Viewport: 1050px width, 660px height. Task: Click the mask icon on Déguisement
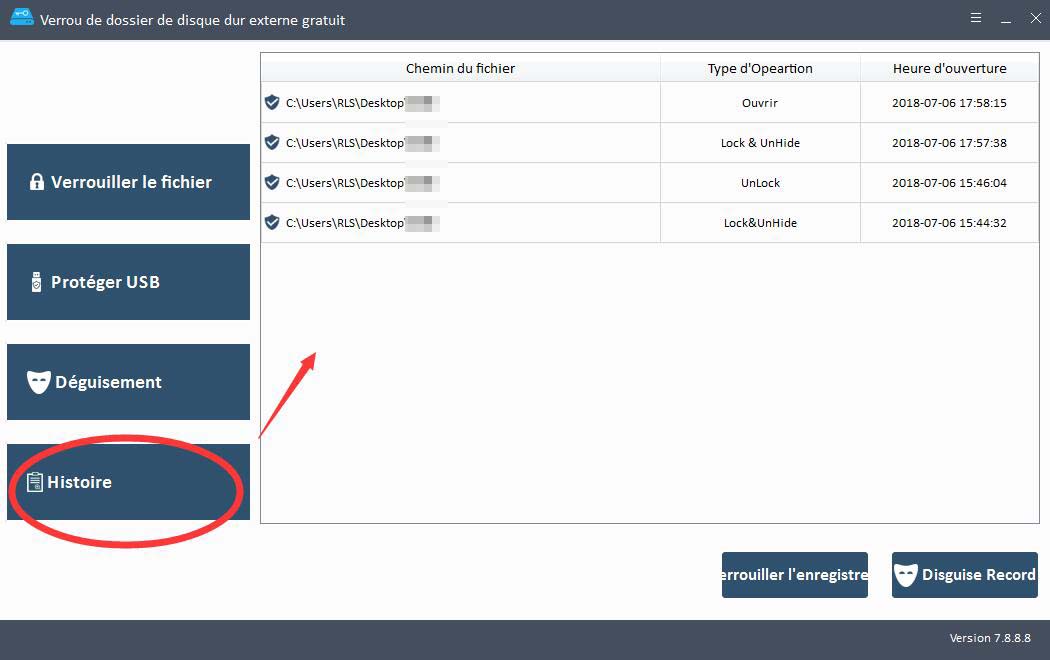click(x=39, y=382)
